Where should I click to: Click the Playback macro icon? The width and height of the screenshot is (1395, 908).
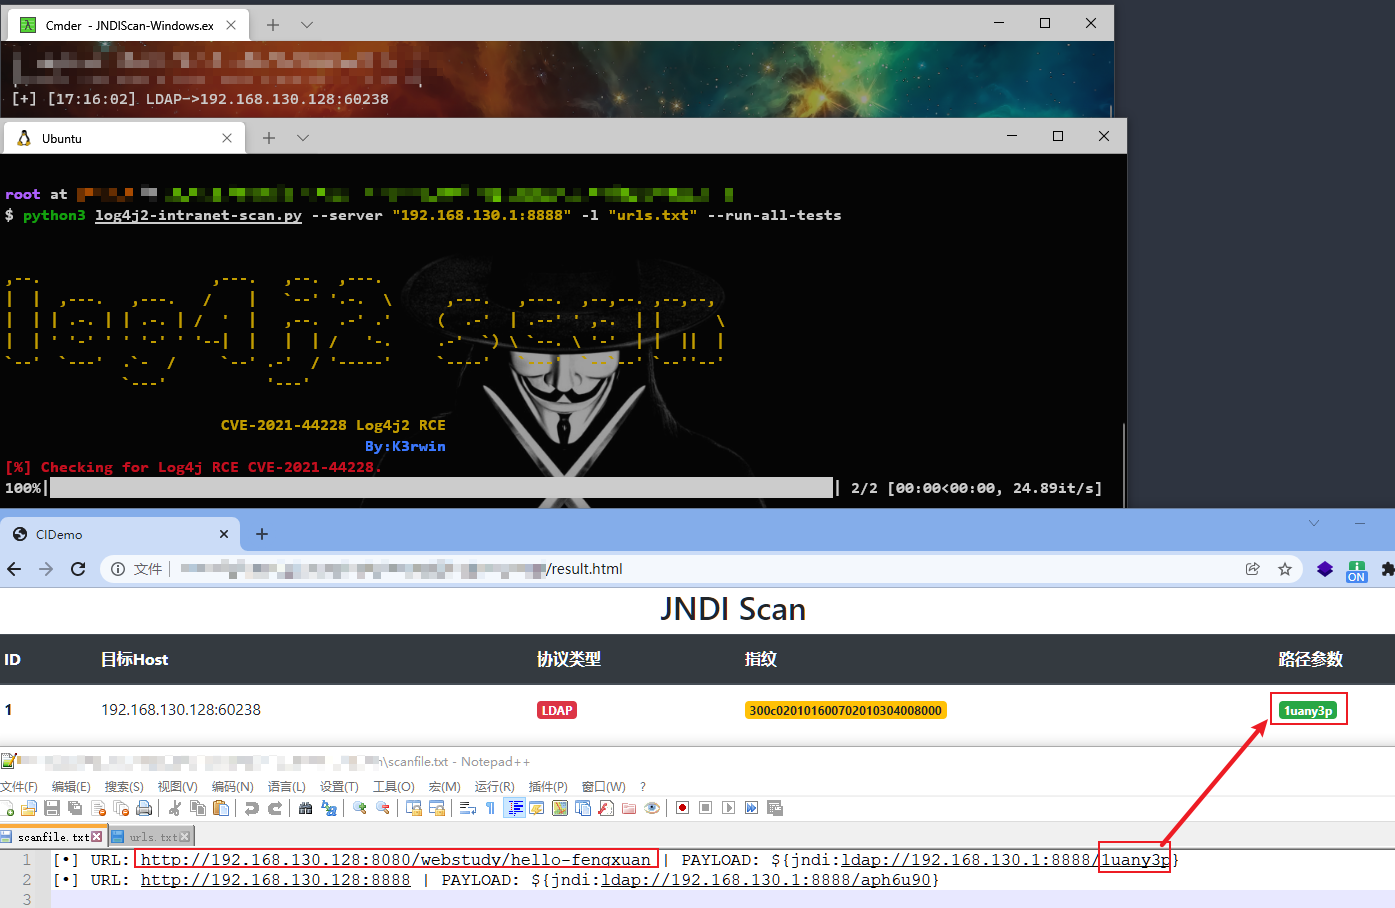tap(729, 808)
